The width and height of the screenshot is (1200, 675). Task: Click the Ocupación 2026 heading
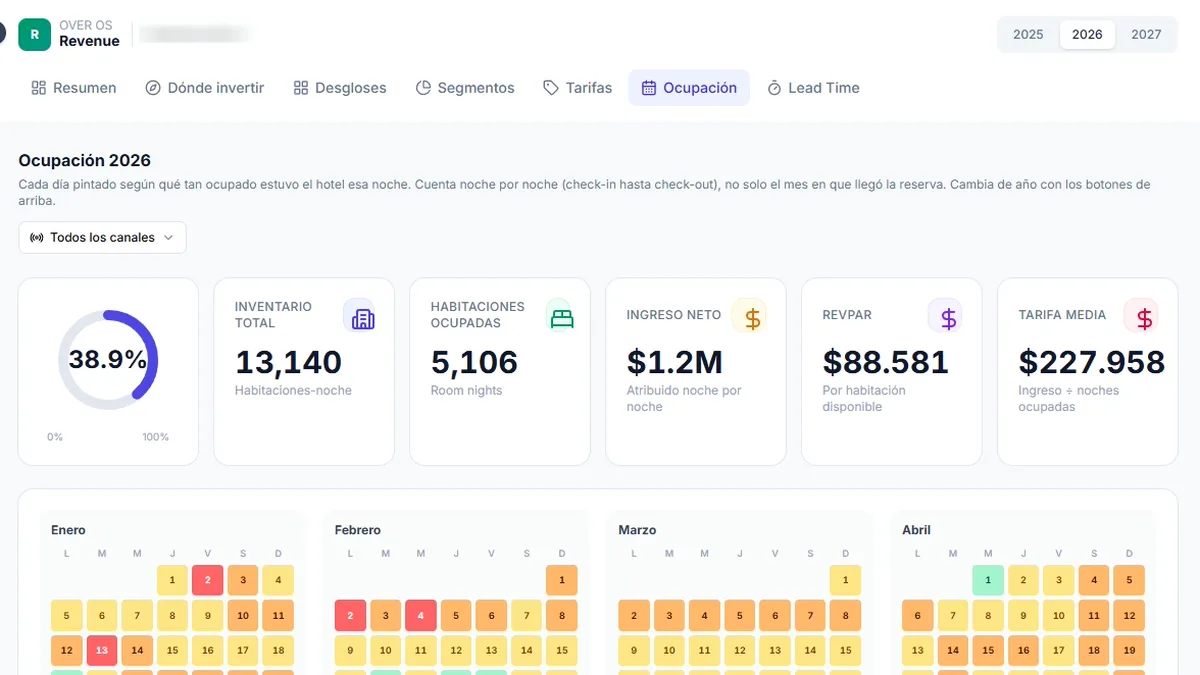pos(85,160)
